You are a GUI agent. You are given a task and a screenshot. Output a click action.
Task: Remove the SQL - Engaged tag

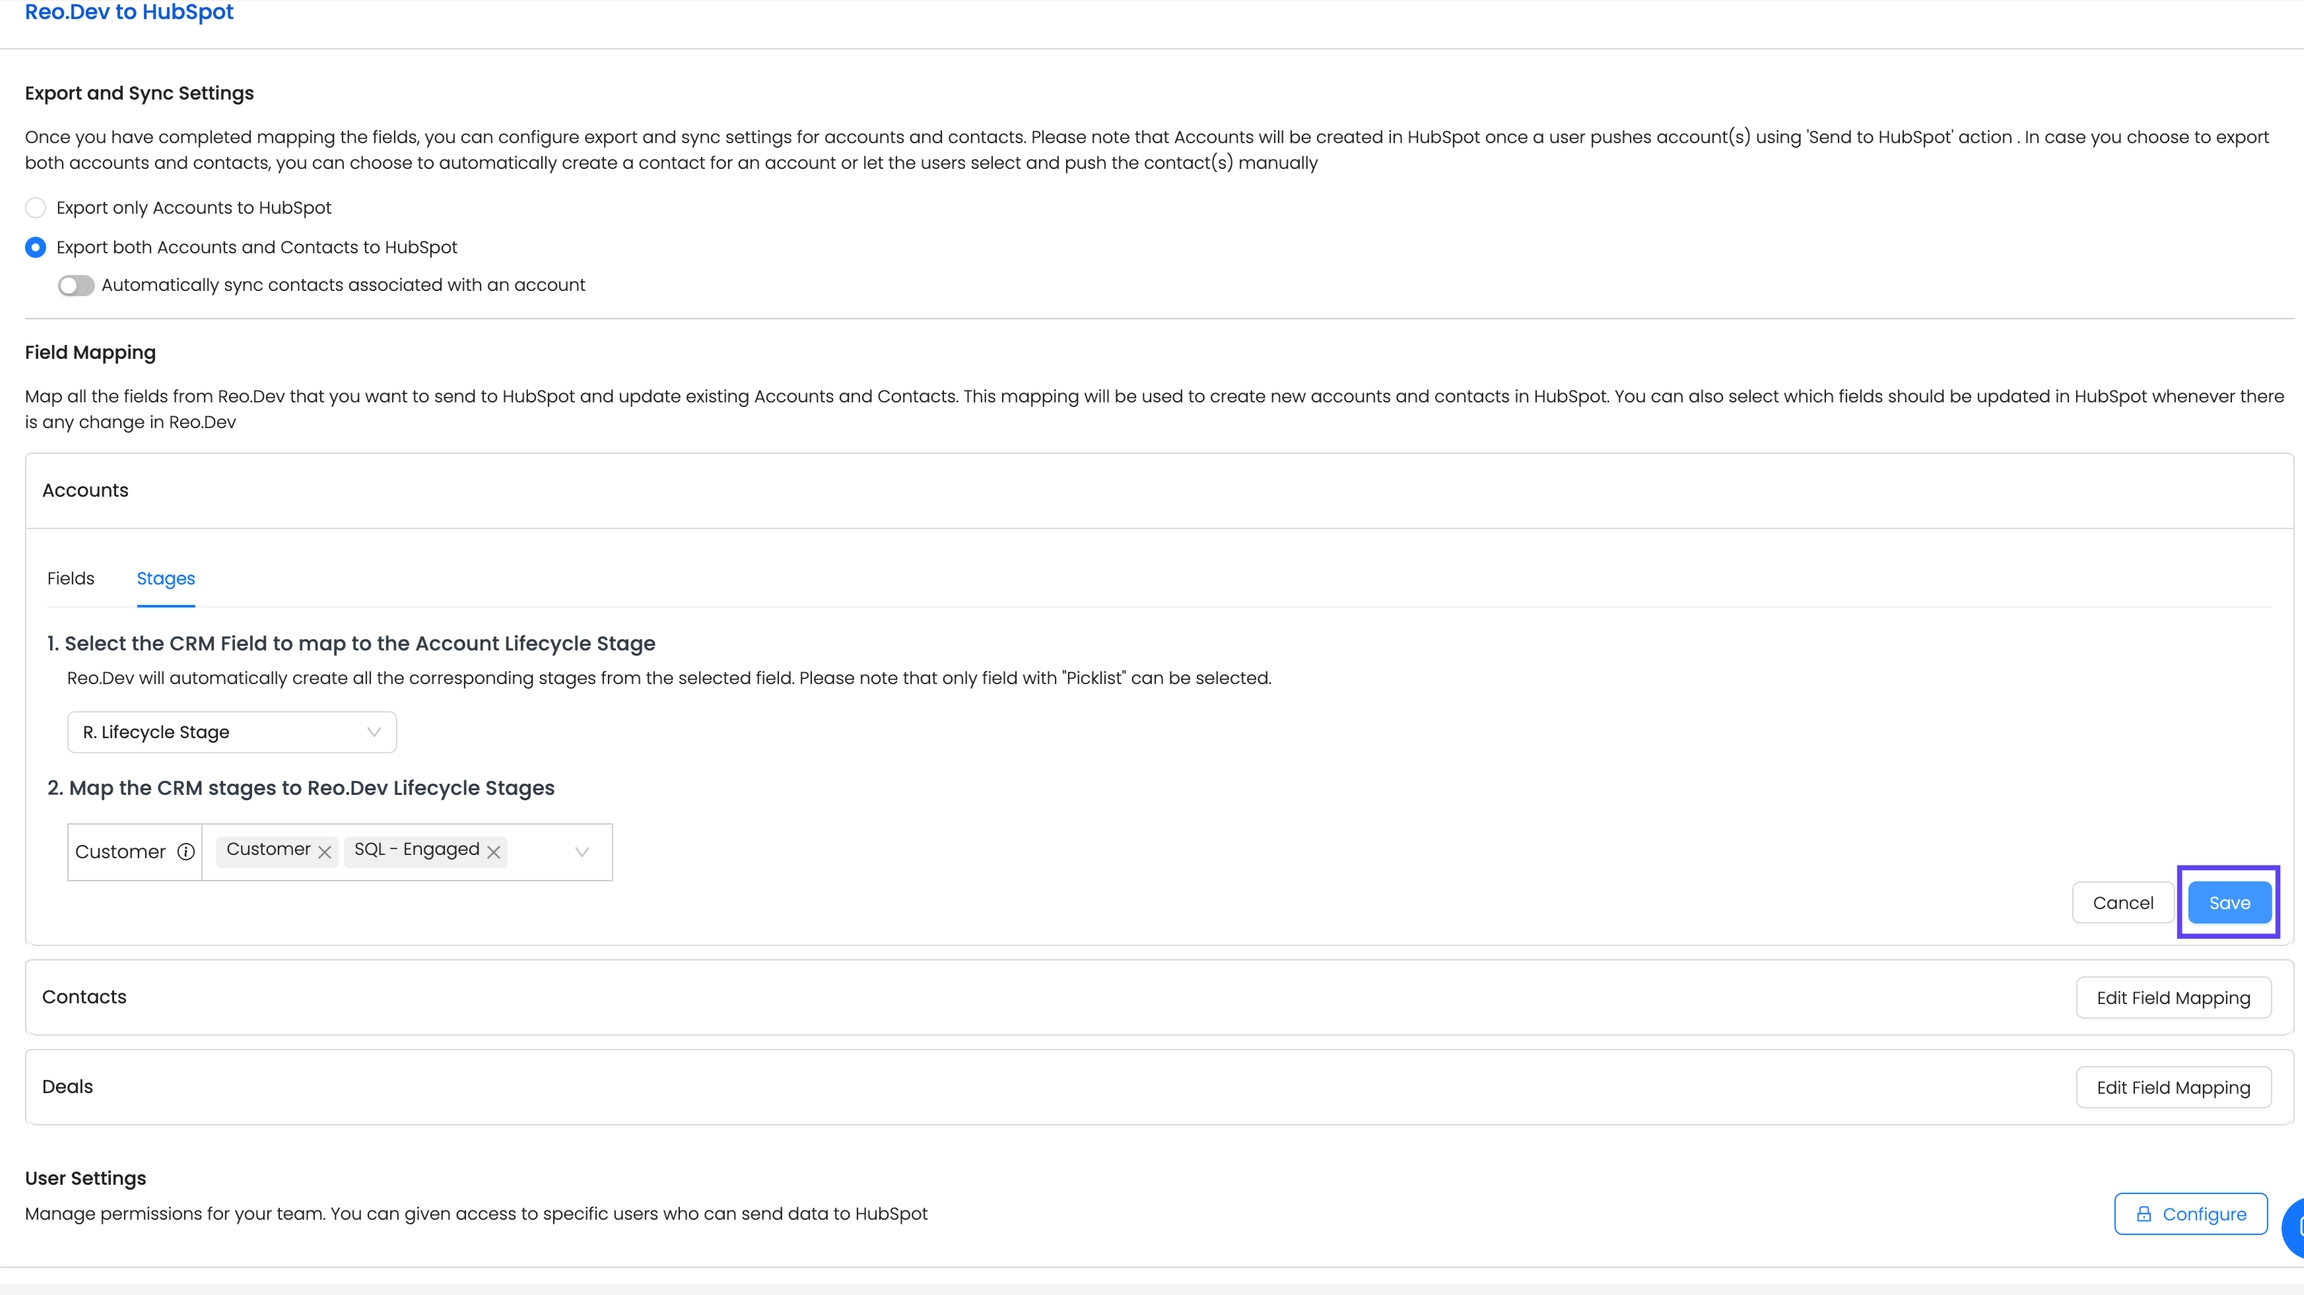click(x=494, y=852)
